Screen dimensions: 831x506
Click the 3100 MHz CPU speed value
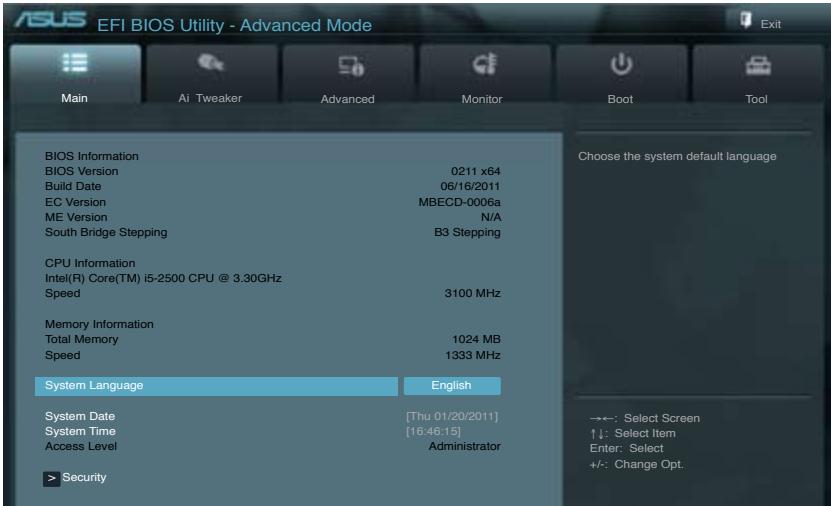pyautogui.click(x=472, y=293)
